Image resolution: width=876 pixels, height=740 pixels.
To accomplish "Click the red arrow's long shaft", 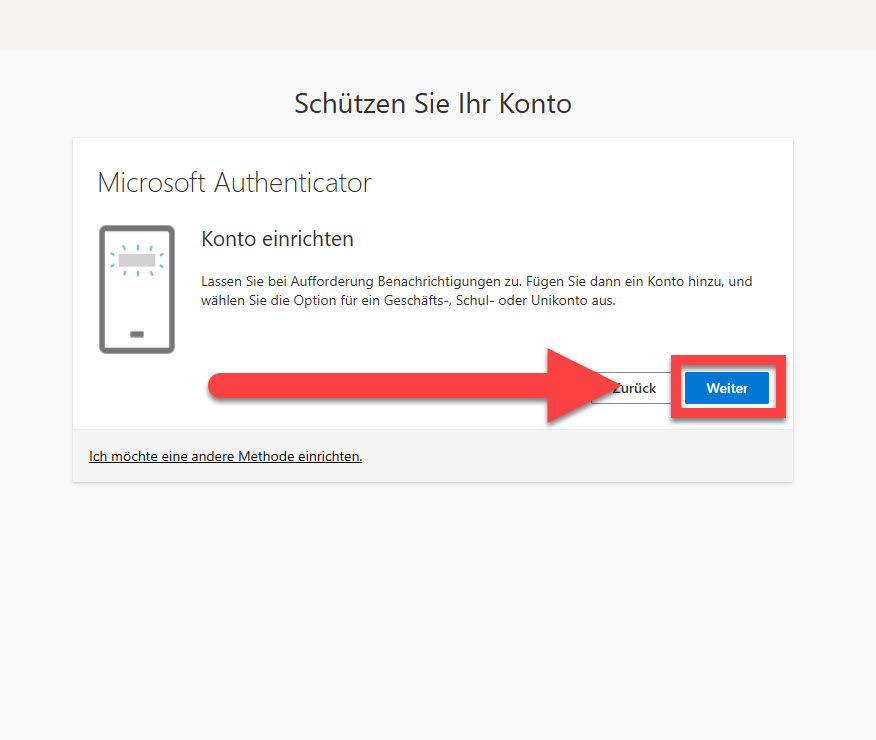I will tap(380, 386).
